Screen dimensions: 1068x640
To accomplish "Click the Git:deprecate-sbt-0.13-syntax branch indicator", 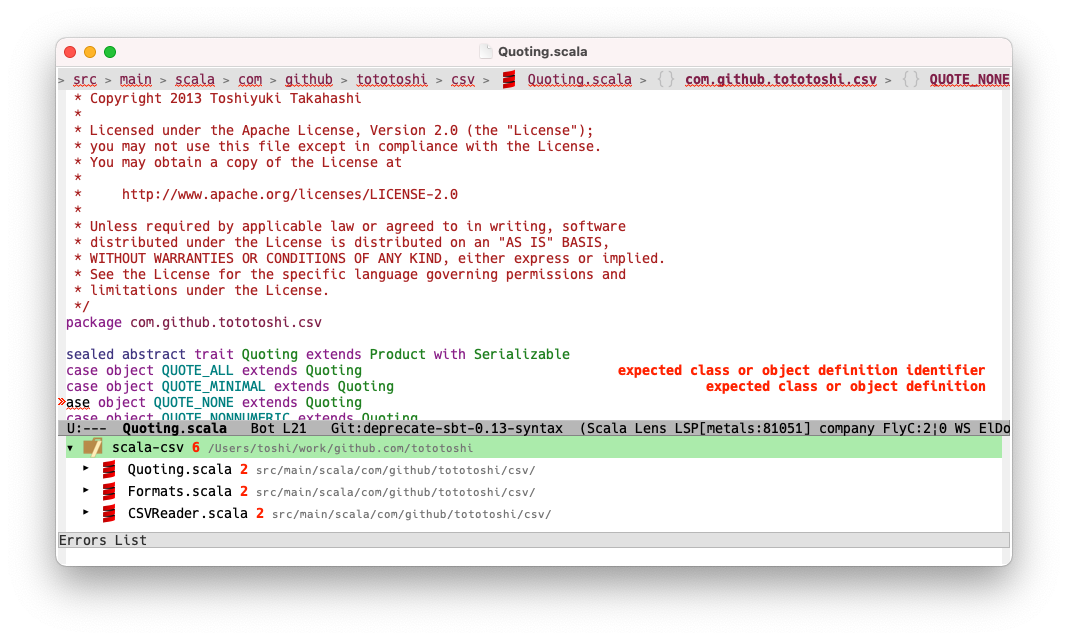I will point(447,428).
